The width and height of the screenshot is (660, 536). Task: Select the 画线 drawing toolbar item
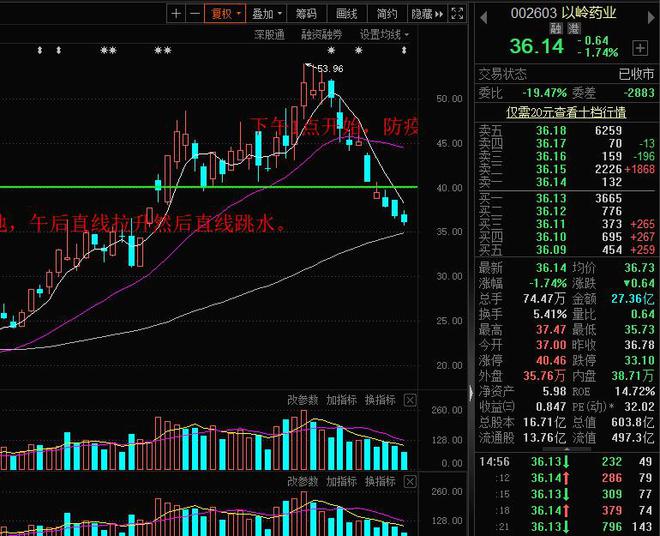pos(346,14)
